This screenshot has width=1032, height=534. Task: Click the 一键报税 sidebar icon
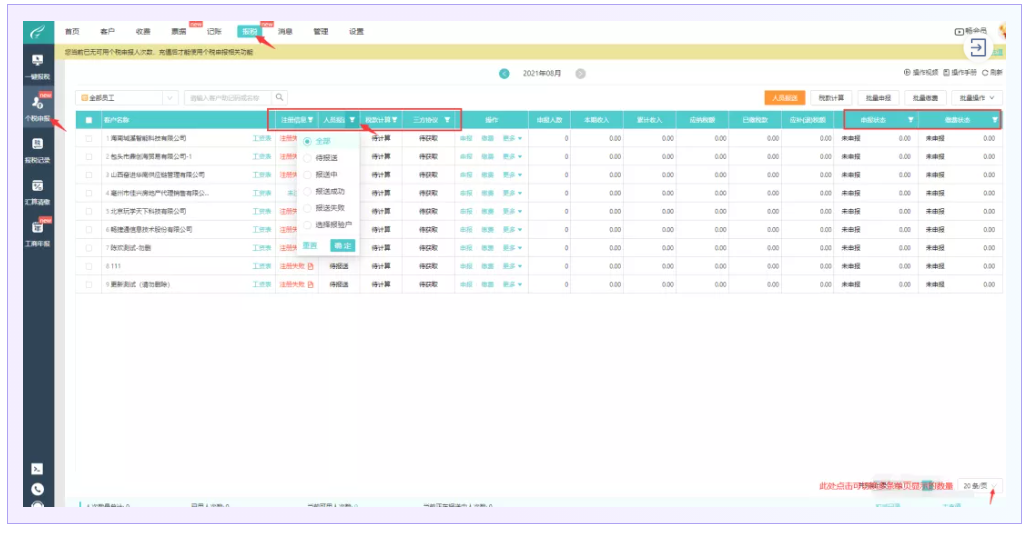37,66
